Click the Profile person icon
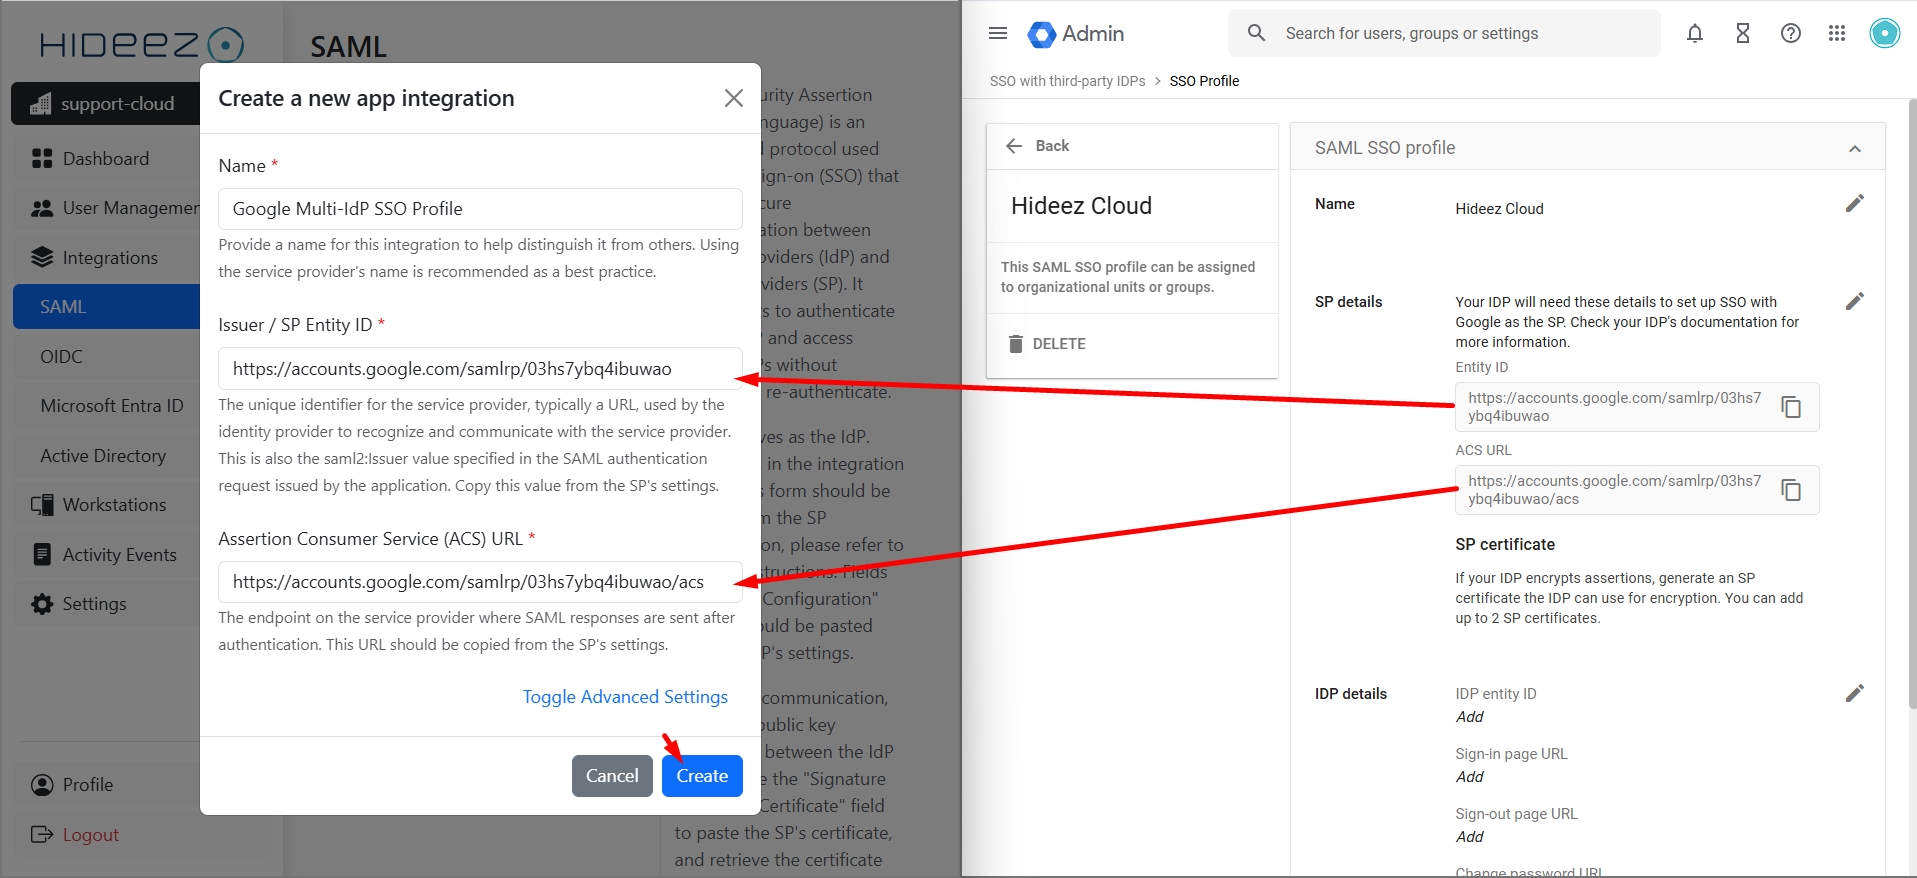 [42, 785]
